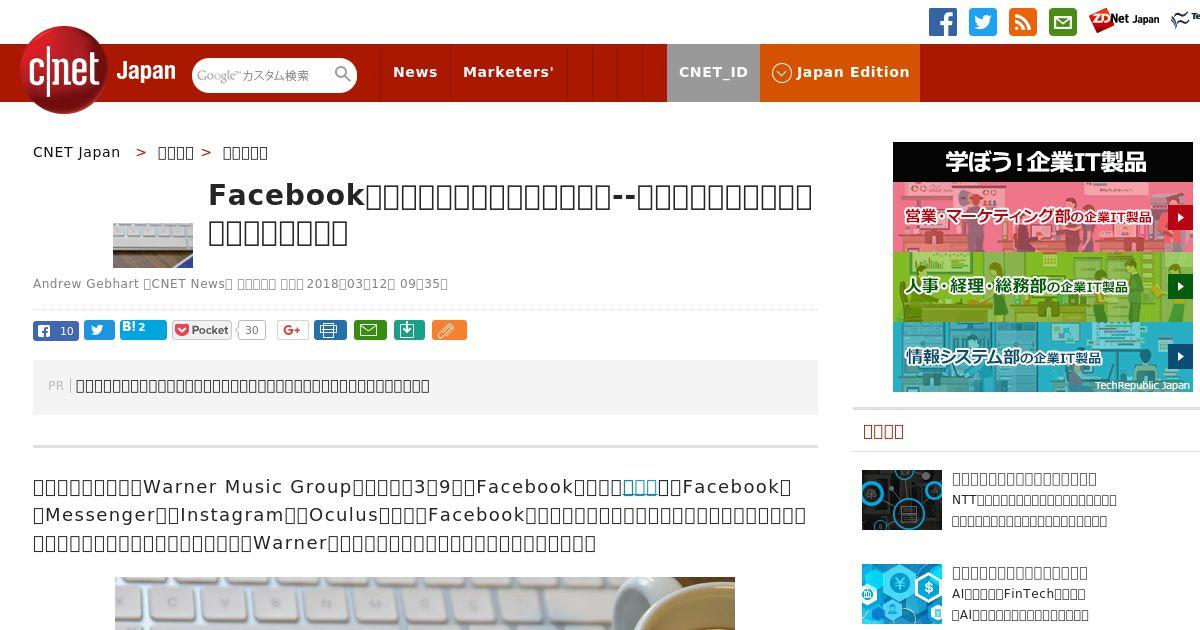
Task: Open the Facebook icon in the top bar
Action: (x=943, y=22)
